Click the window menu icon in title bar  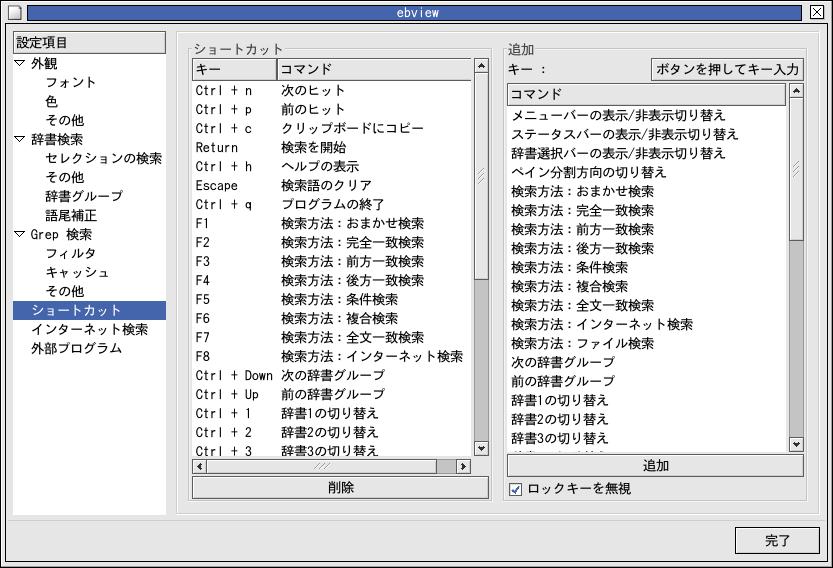point(14,12)
